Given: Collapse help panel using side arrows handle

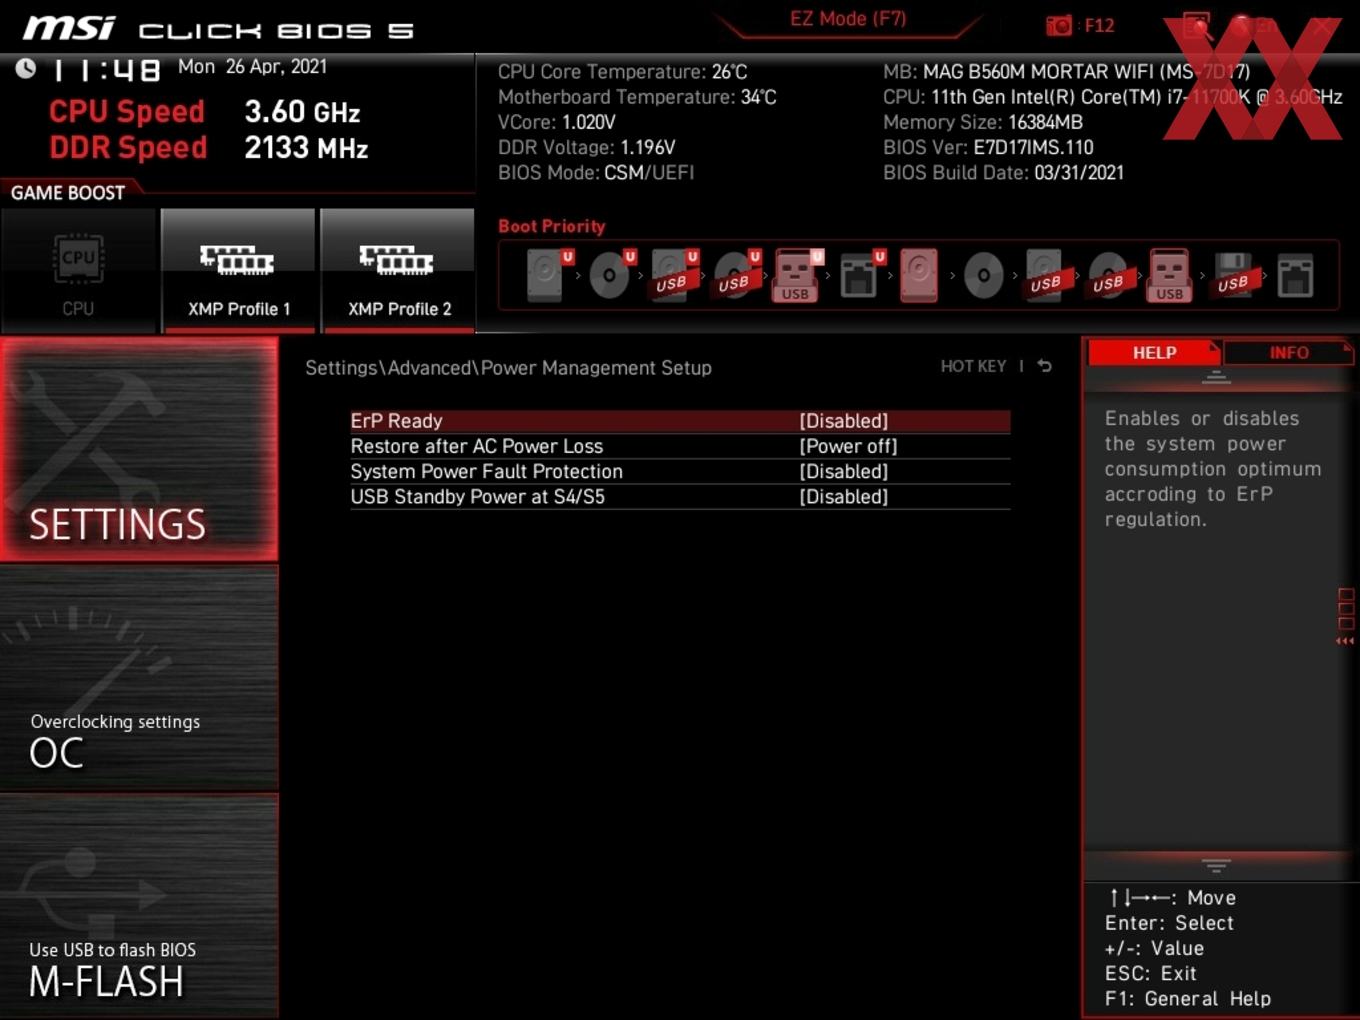Looking at the screenshot, I should (x=1345, y=616).
